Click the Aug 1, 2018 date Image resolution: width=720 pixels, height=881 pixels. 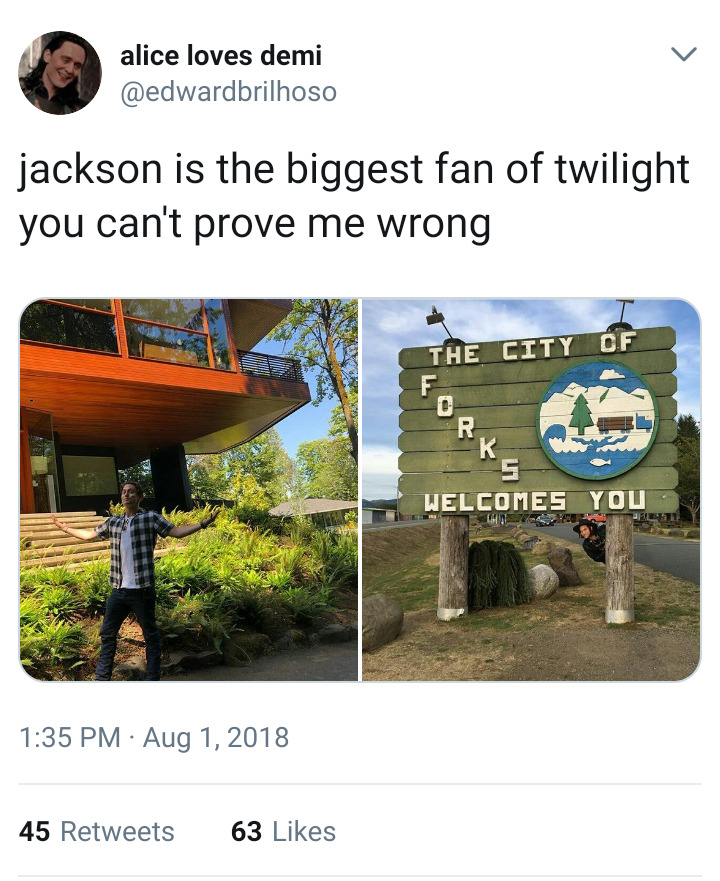216,737
